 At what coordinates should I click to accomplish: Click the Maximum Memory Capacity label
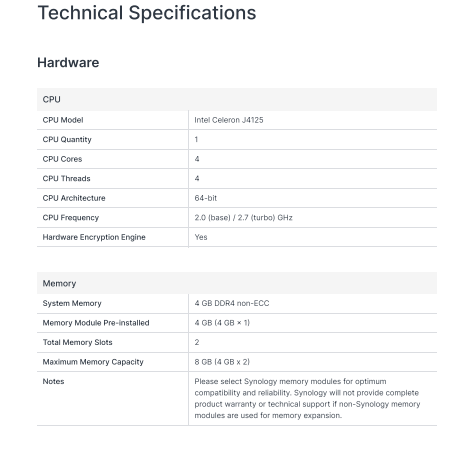(x=93, y=362)
